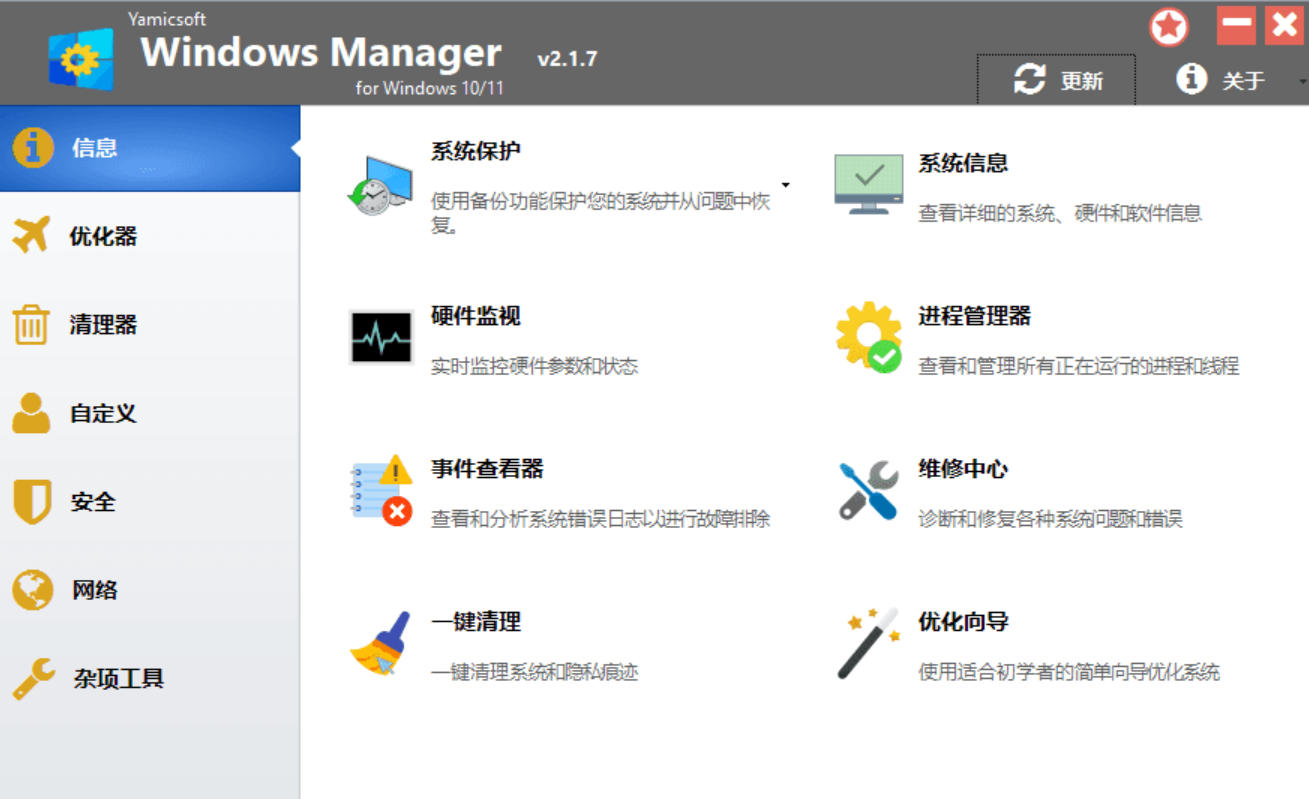Click the Windows Manager logo in header
The height and width of the screenshot is (799, 1309).
click(81, 59)
